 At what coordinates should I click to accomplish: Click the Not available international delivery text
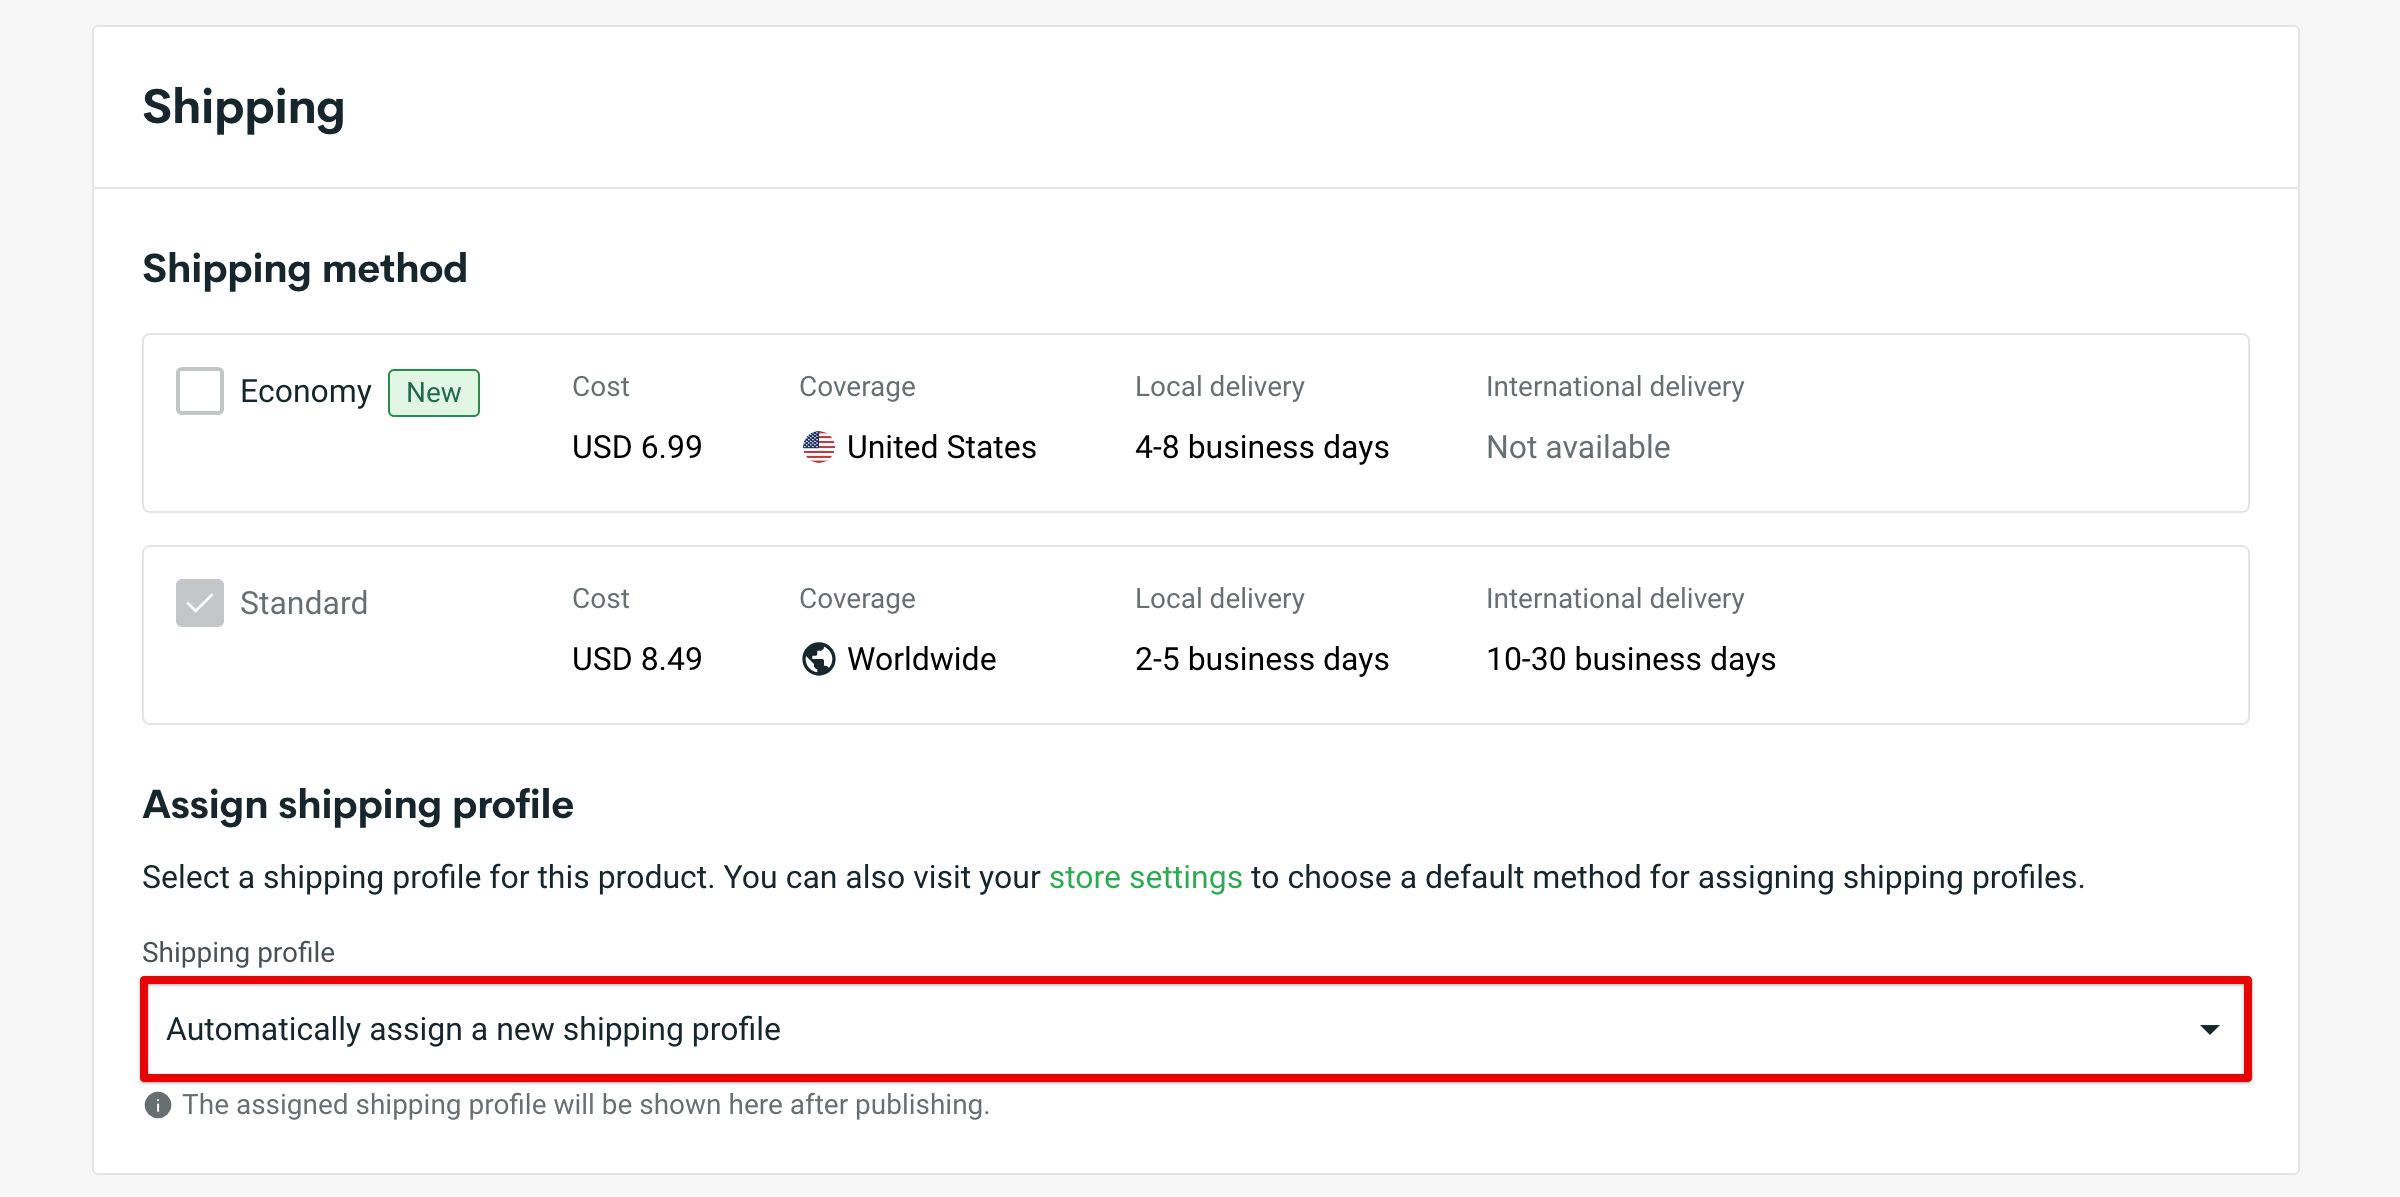pos(1578,447)
